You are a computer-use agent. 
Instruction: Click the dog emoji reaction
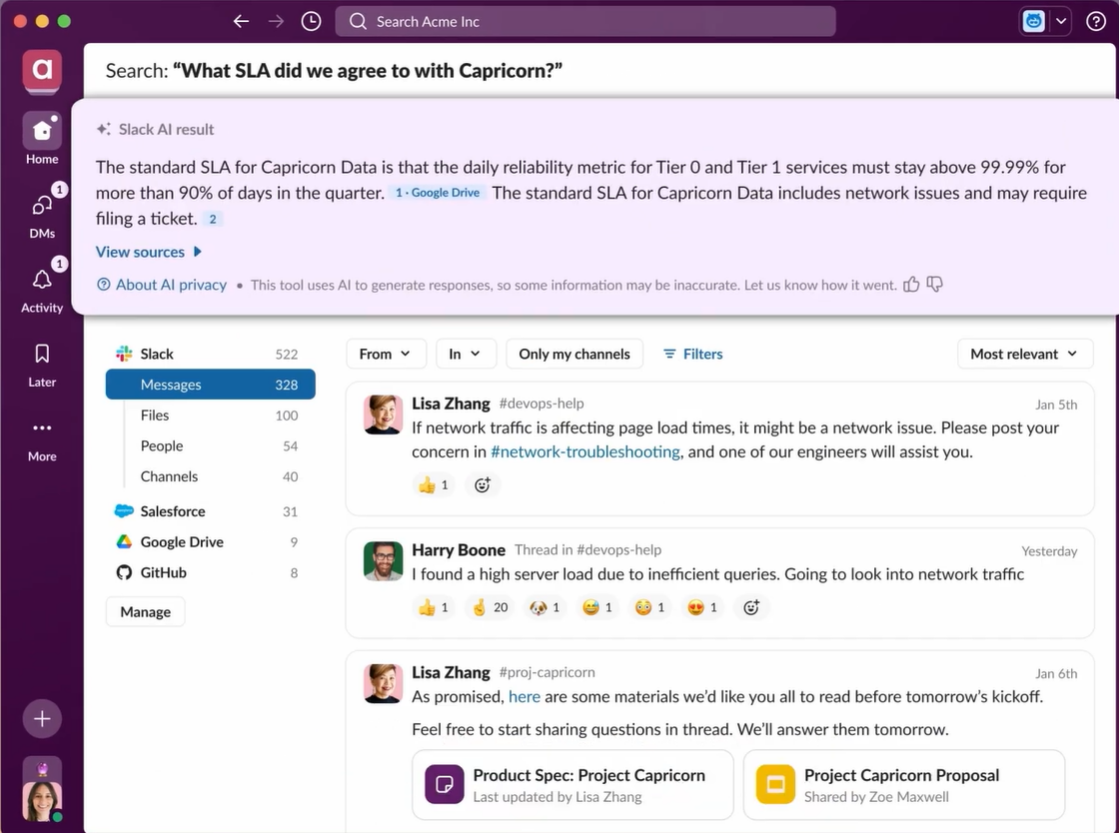tap(545, 607)
